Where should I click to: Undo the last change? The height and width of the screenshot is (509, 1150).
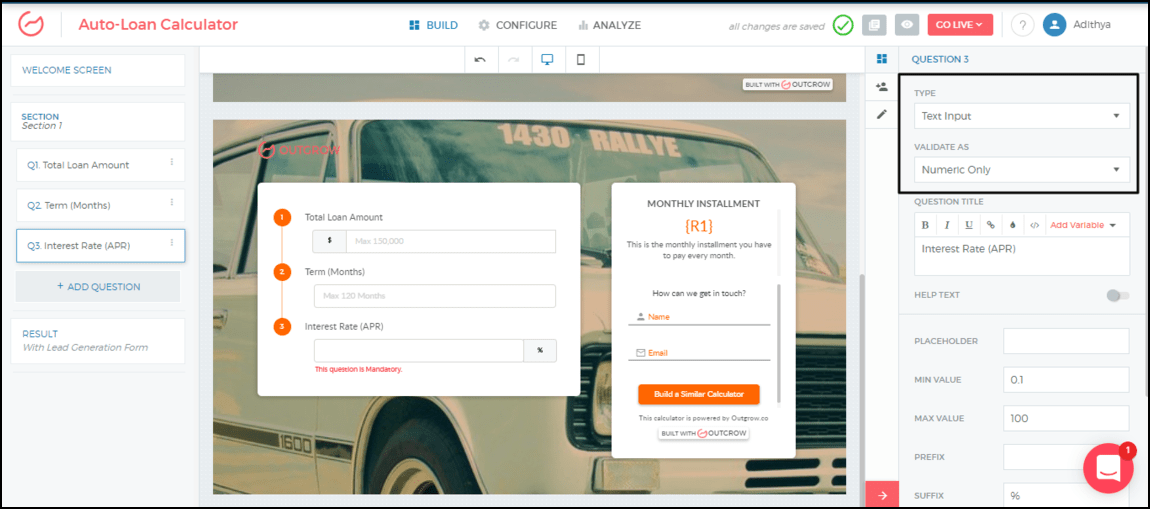[480, 60]
